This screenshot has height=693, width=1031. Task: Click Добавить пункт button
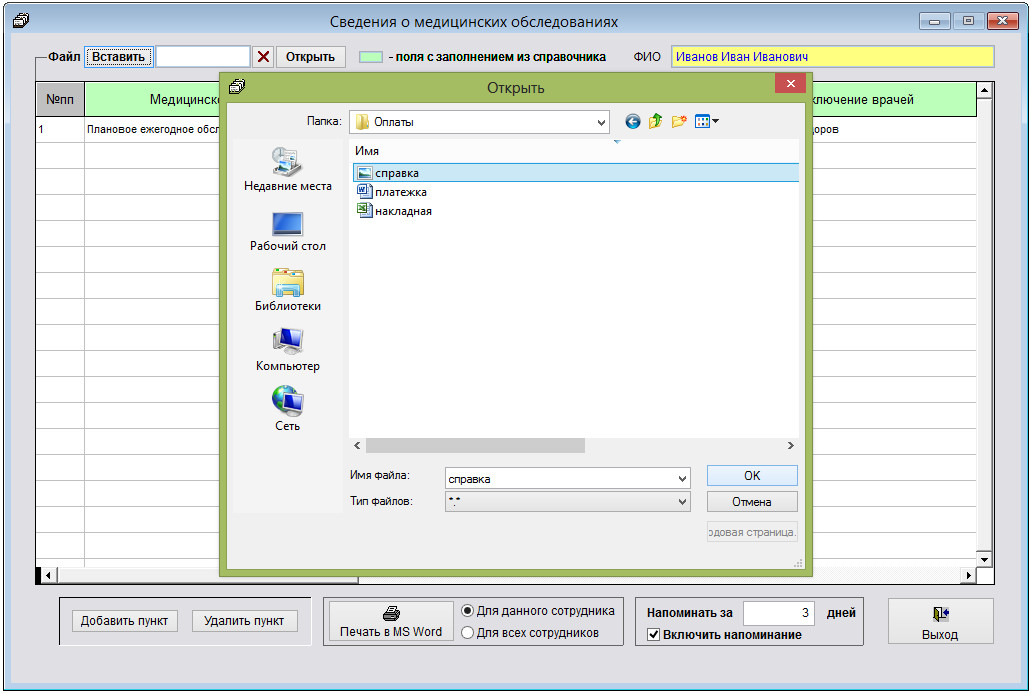click(124, 621)
